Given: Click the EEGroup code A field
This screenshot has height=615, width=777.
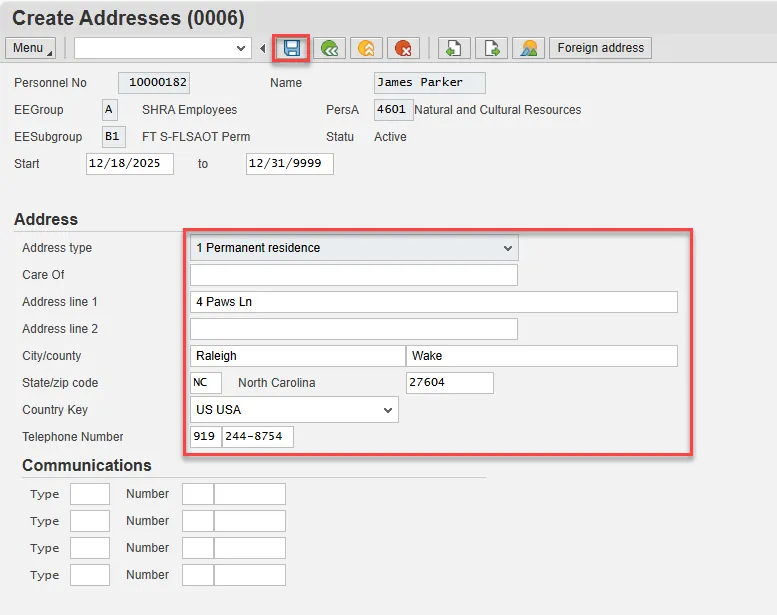Looking at the screenshot, I should (110, 110).
